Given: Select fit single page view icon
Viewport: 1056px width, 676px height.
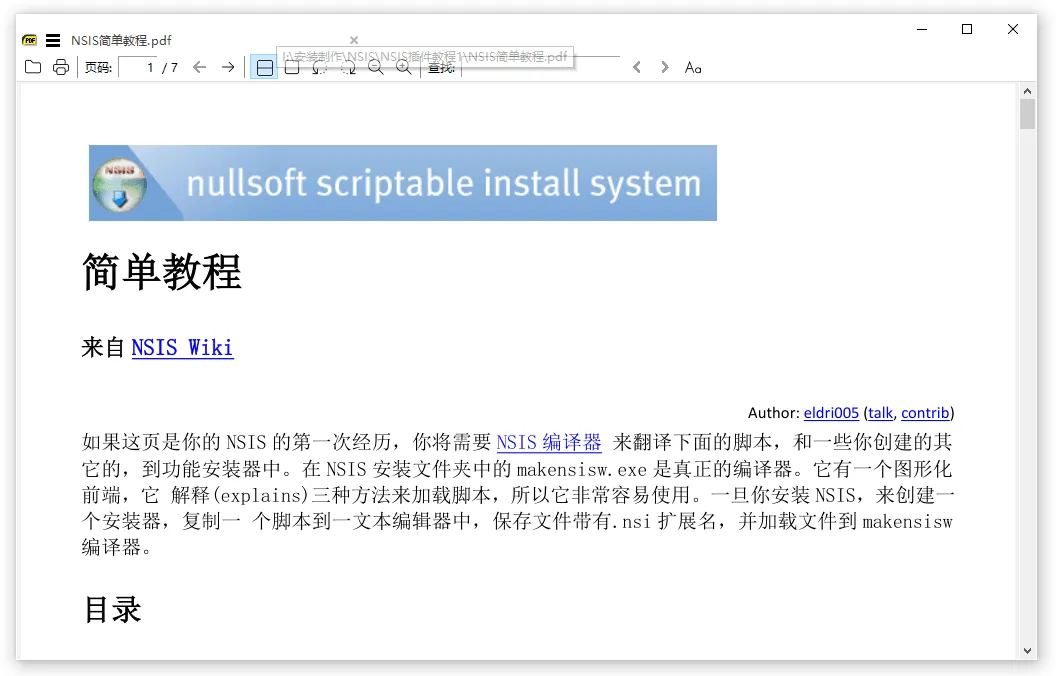Looking at the screenshot, I should point(292,67).
